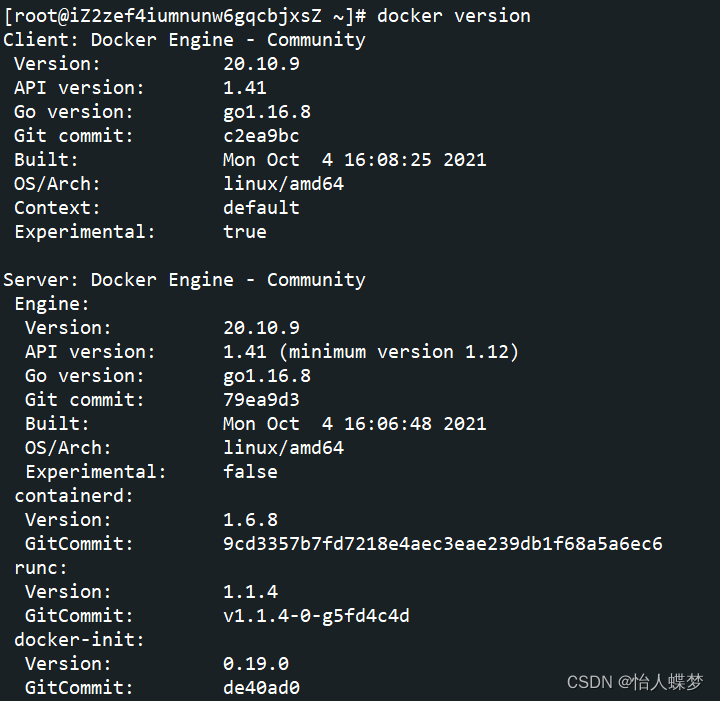Image resolution: width=720 pixels, height=701 pixels.
Task: Click the root shell prompt hostname
Action: click(185, 16)
